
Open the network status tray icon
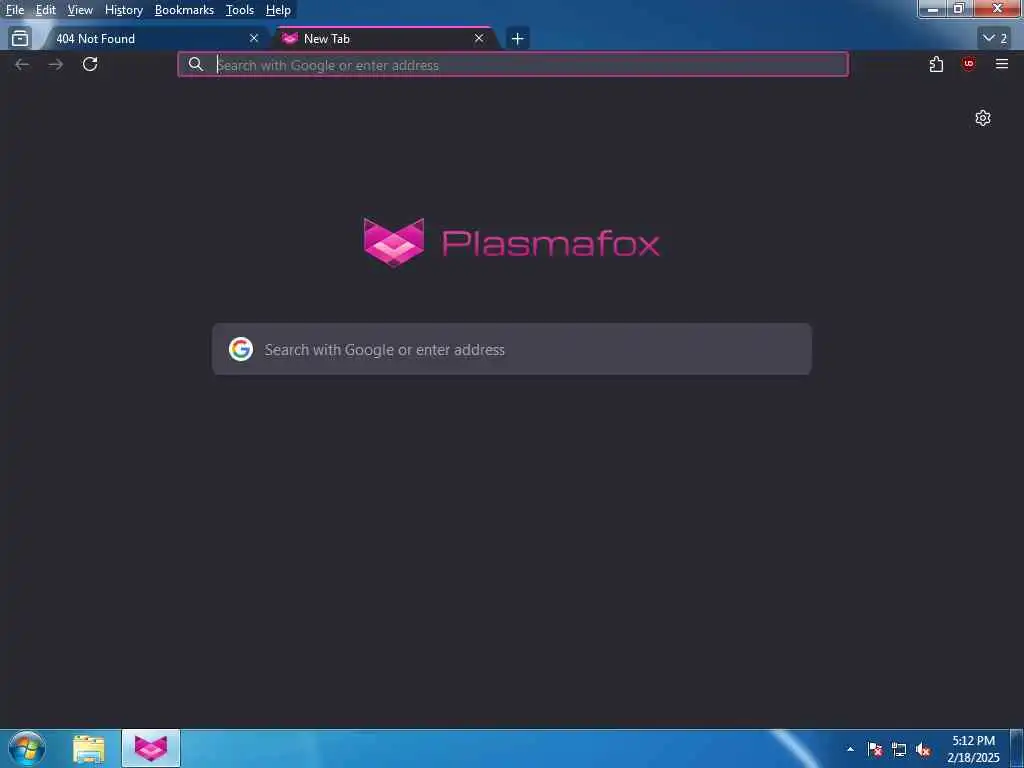pyautogui.click(x=899, y=749)
